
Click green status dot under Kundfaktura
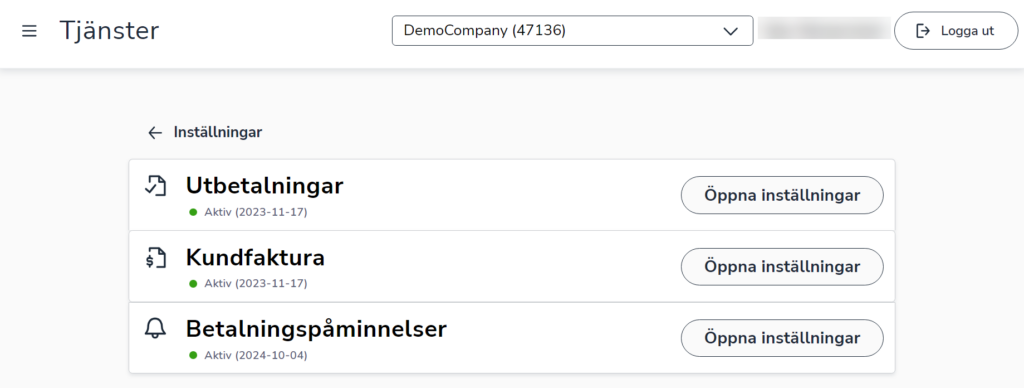click(x=193, y=283)
